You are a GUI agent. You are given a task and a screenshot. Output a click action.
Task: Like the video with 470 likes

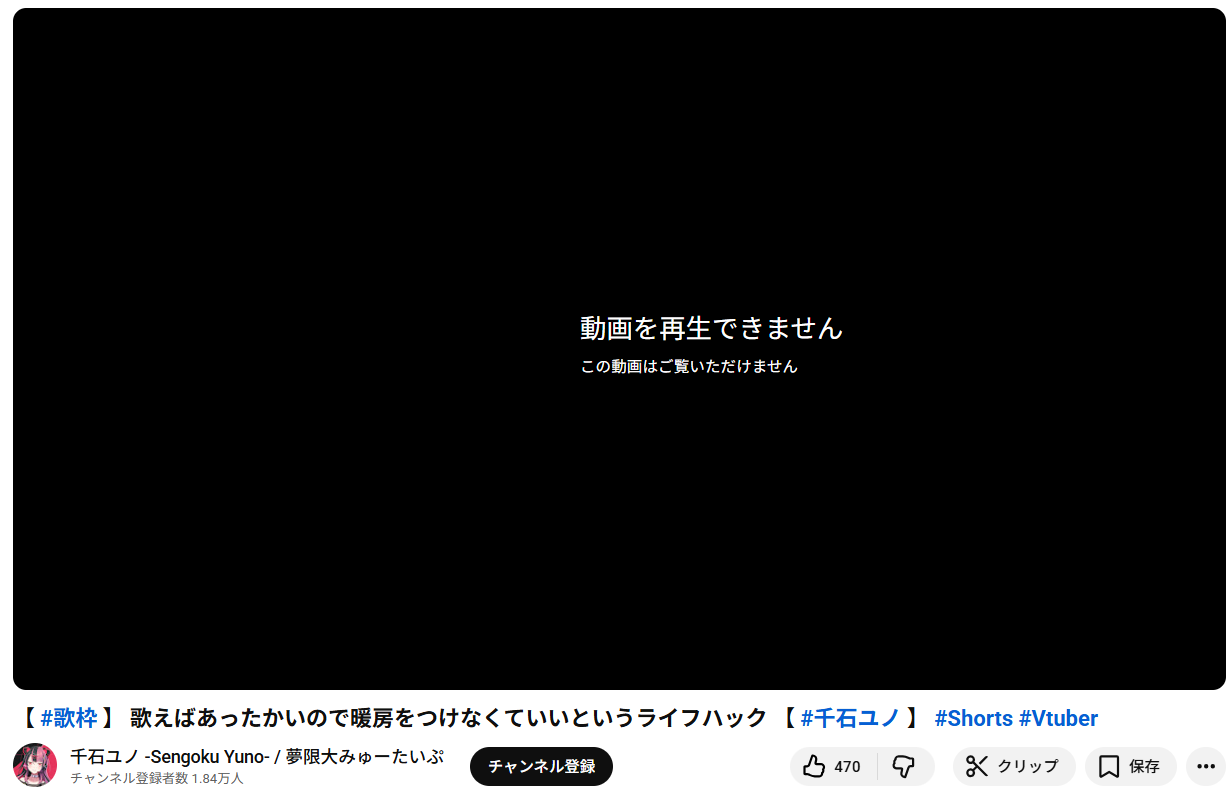click(x=833, y=767)
